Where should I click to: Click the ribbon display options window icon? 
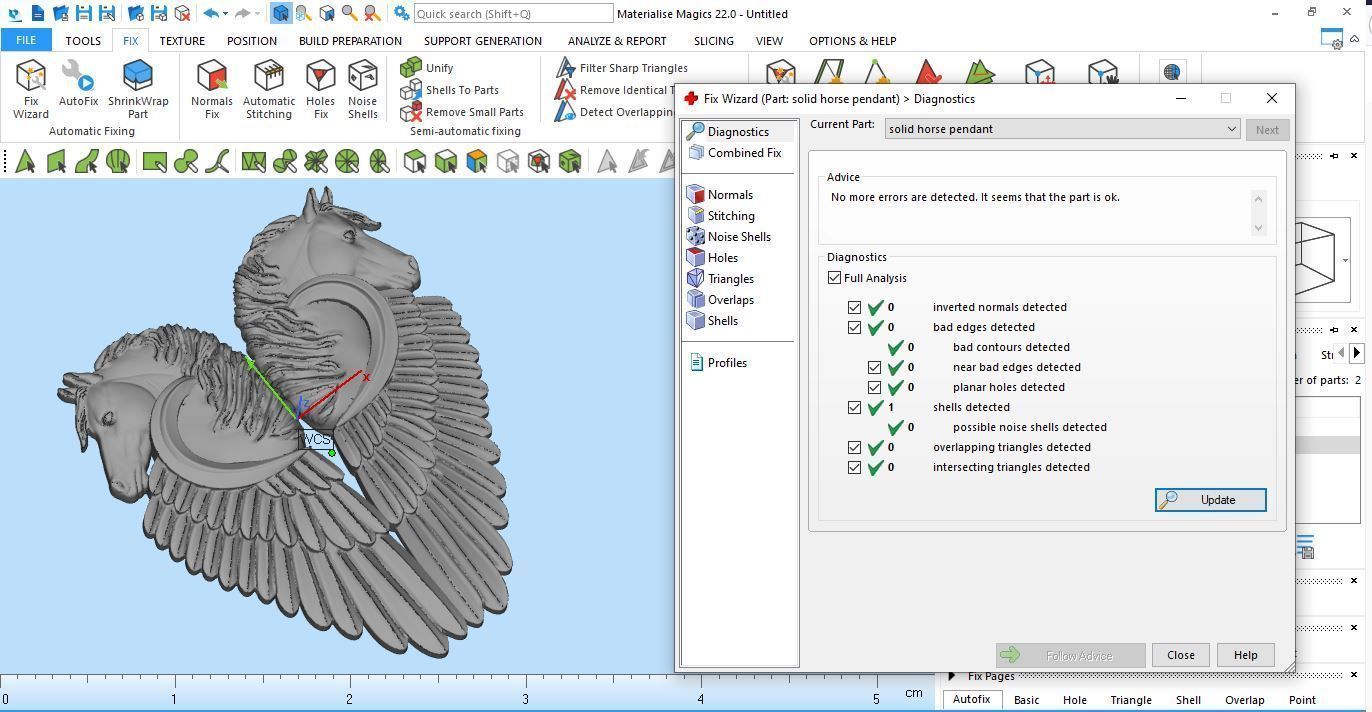[x=1332, y=39]
